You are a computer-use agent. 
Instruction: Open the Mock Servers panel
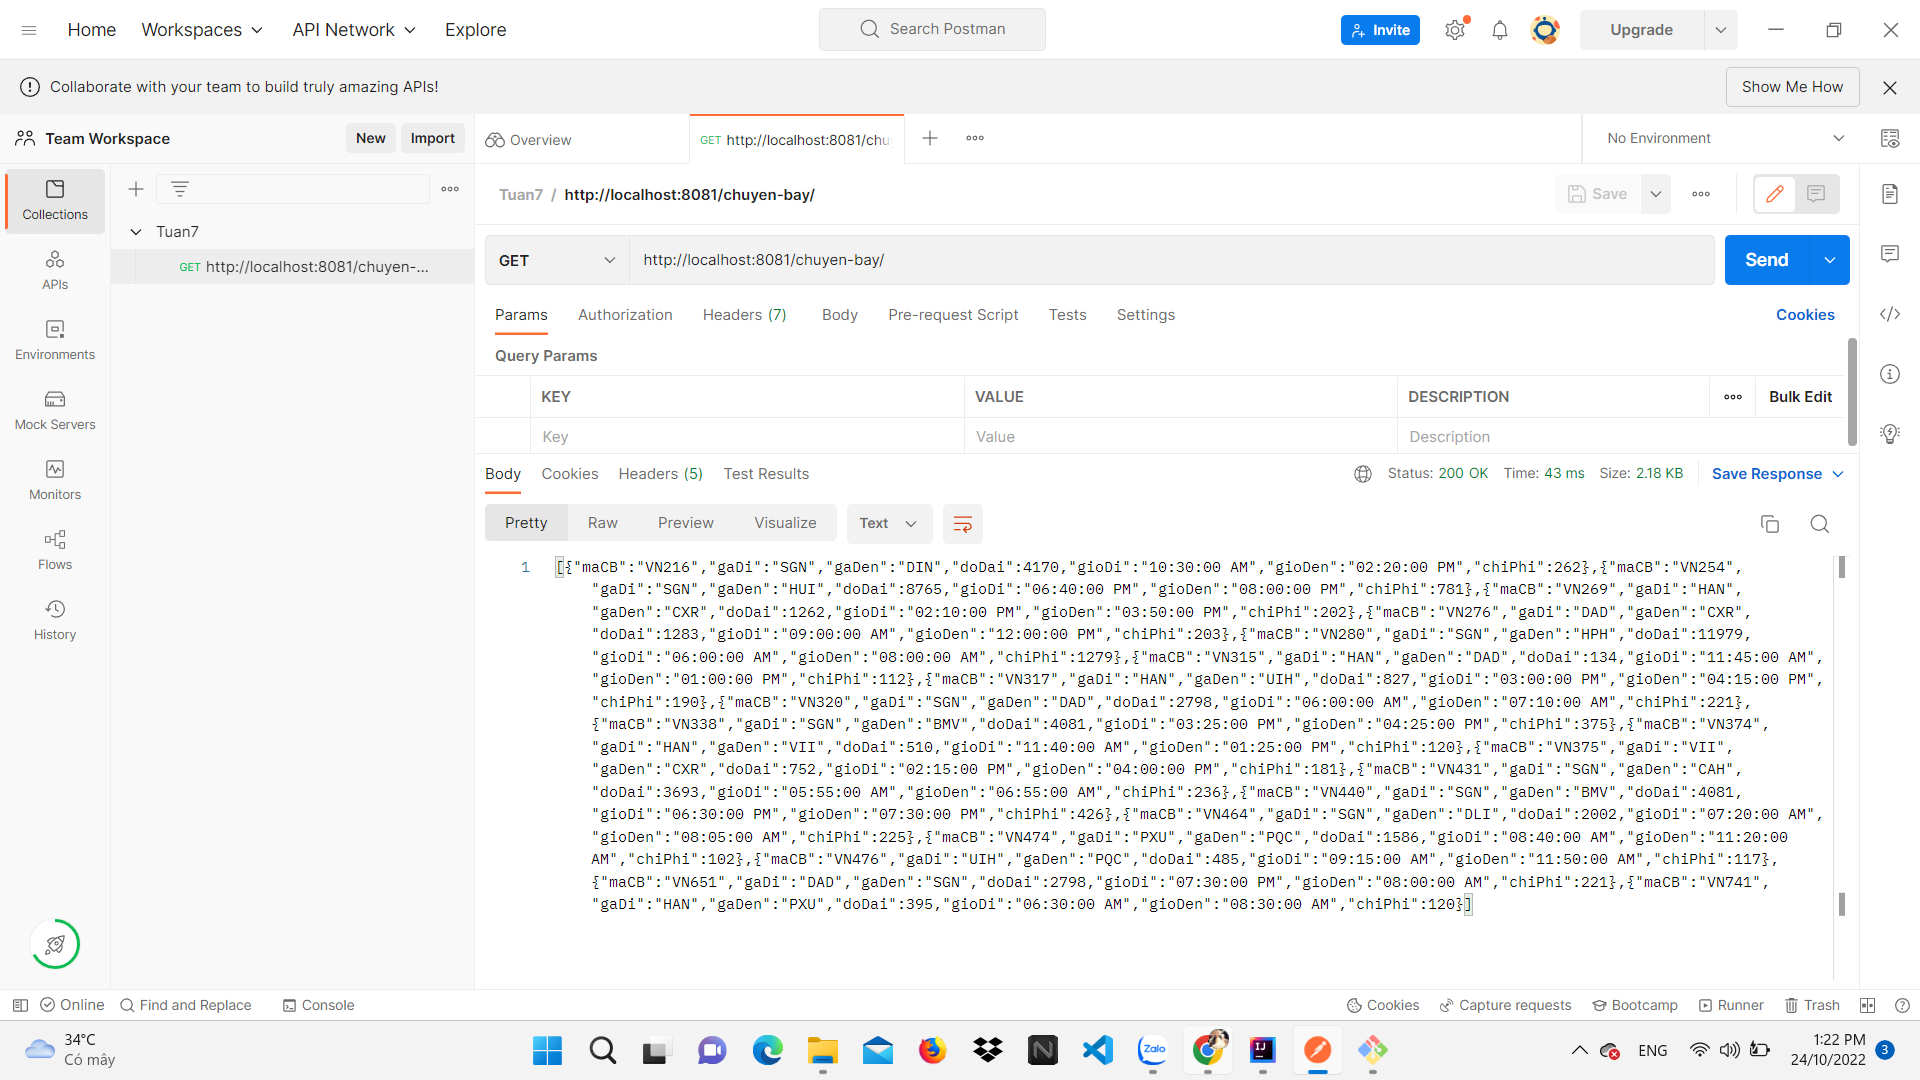(x=55, y=410)
